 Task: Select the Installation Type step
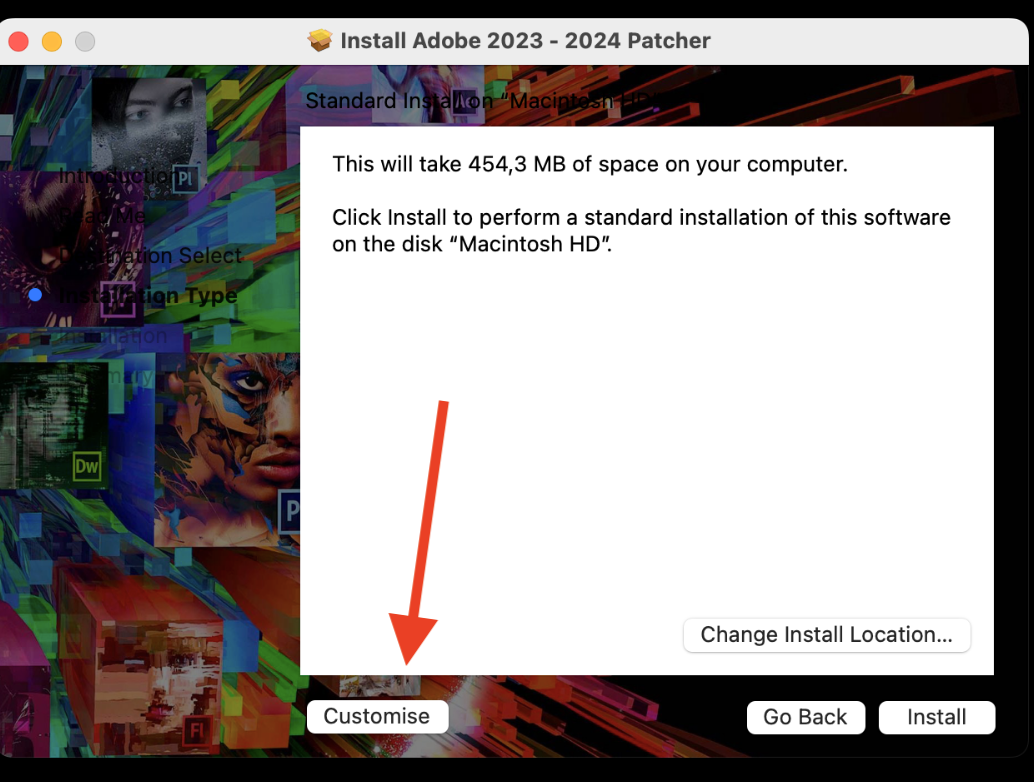148,295
